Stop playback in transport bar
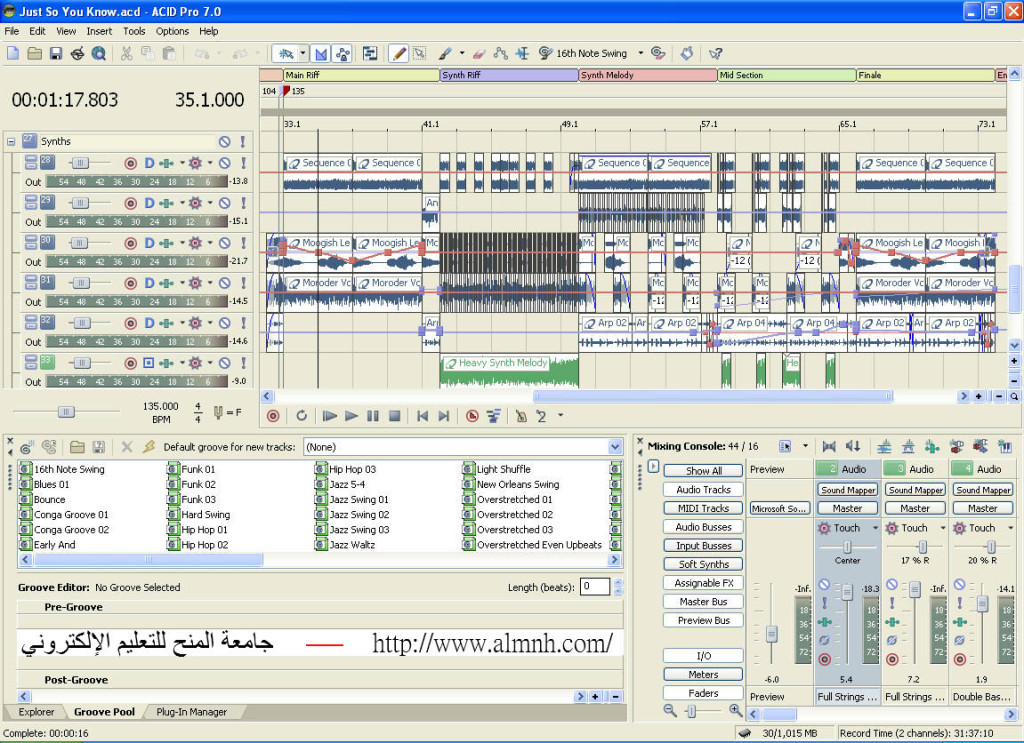Image resolution: width=1024 pixels, height=743 pixels. pyautogui.click(x=394, y=416)
